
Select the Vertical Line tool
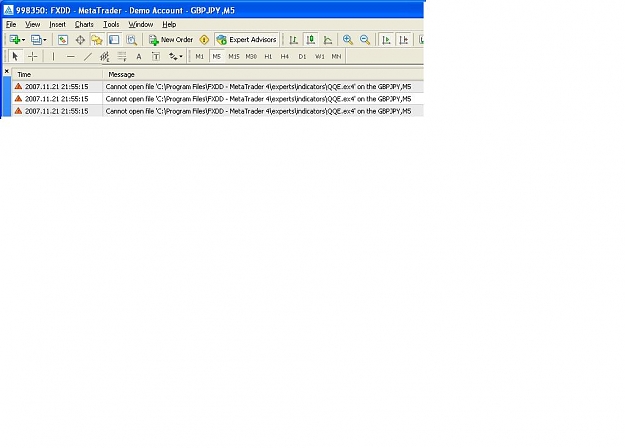click(53, 57)
